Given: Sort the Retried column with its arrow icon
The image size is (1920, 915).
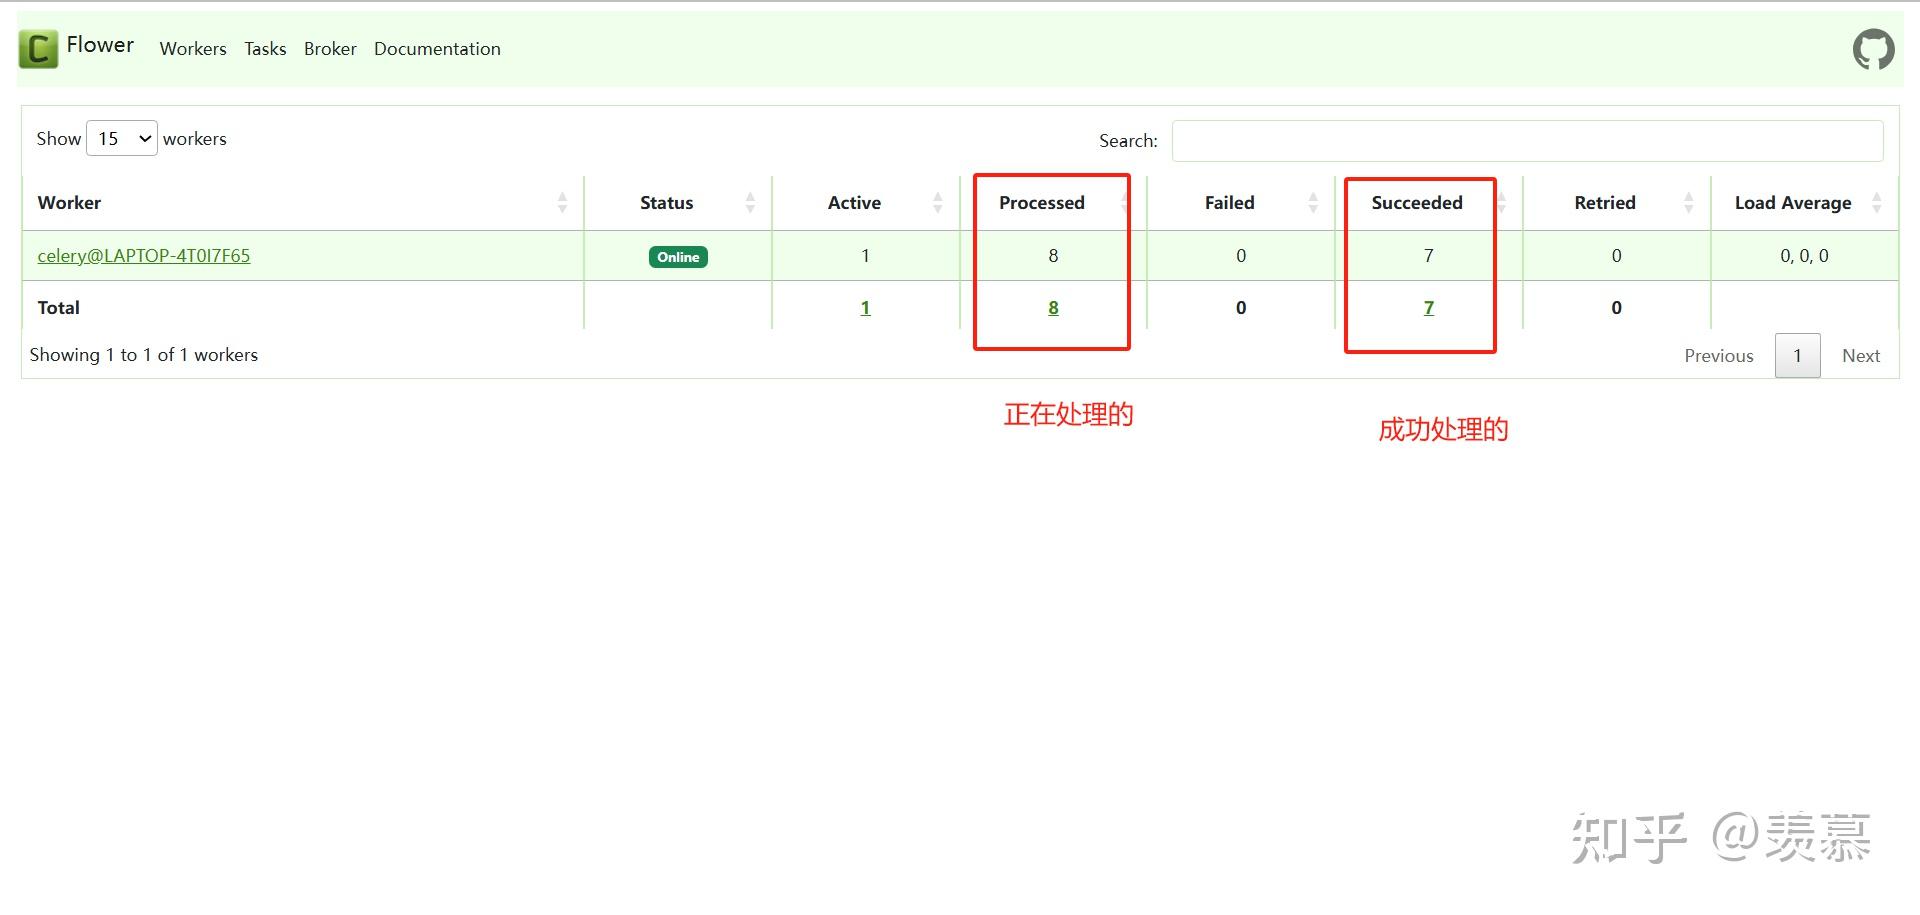Looking at the screenshot, I should (1688, 202).
